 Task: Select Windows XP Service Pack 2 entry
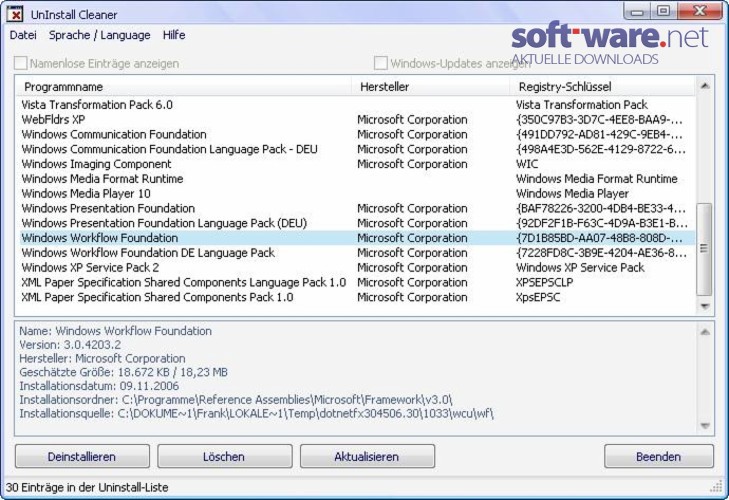click(x=90, y=268)
